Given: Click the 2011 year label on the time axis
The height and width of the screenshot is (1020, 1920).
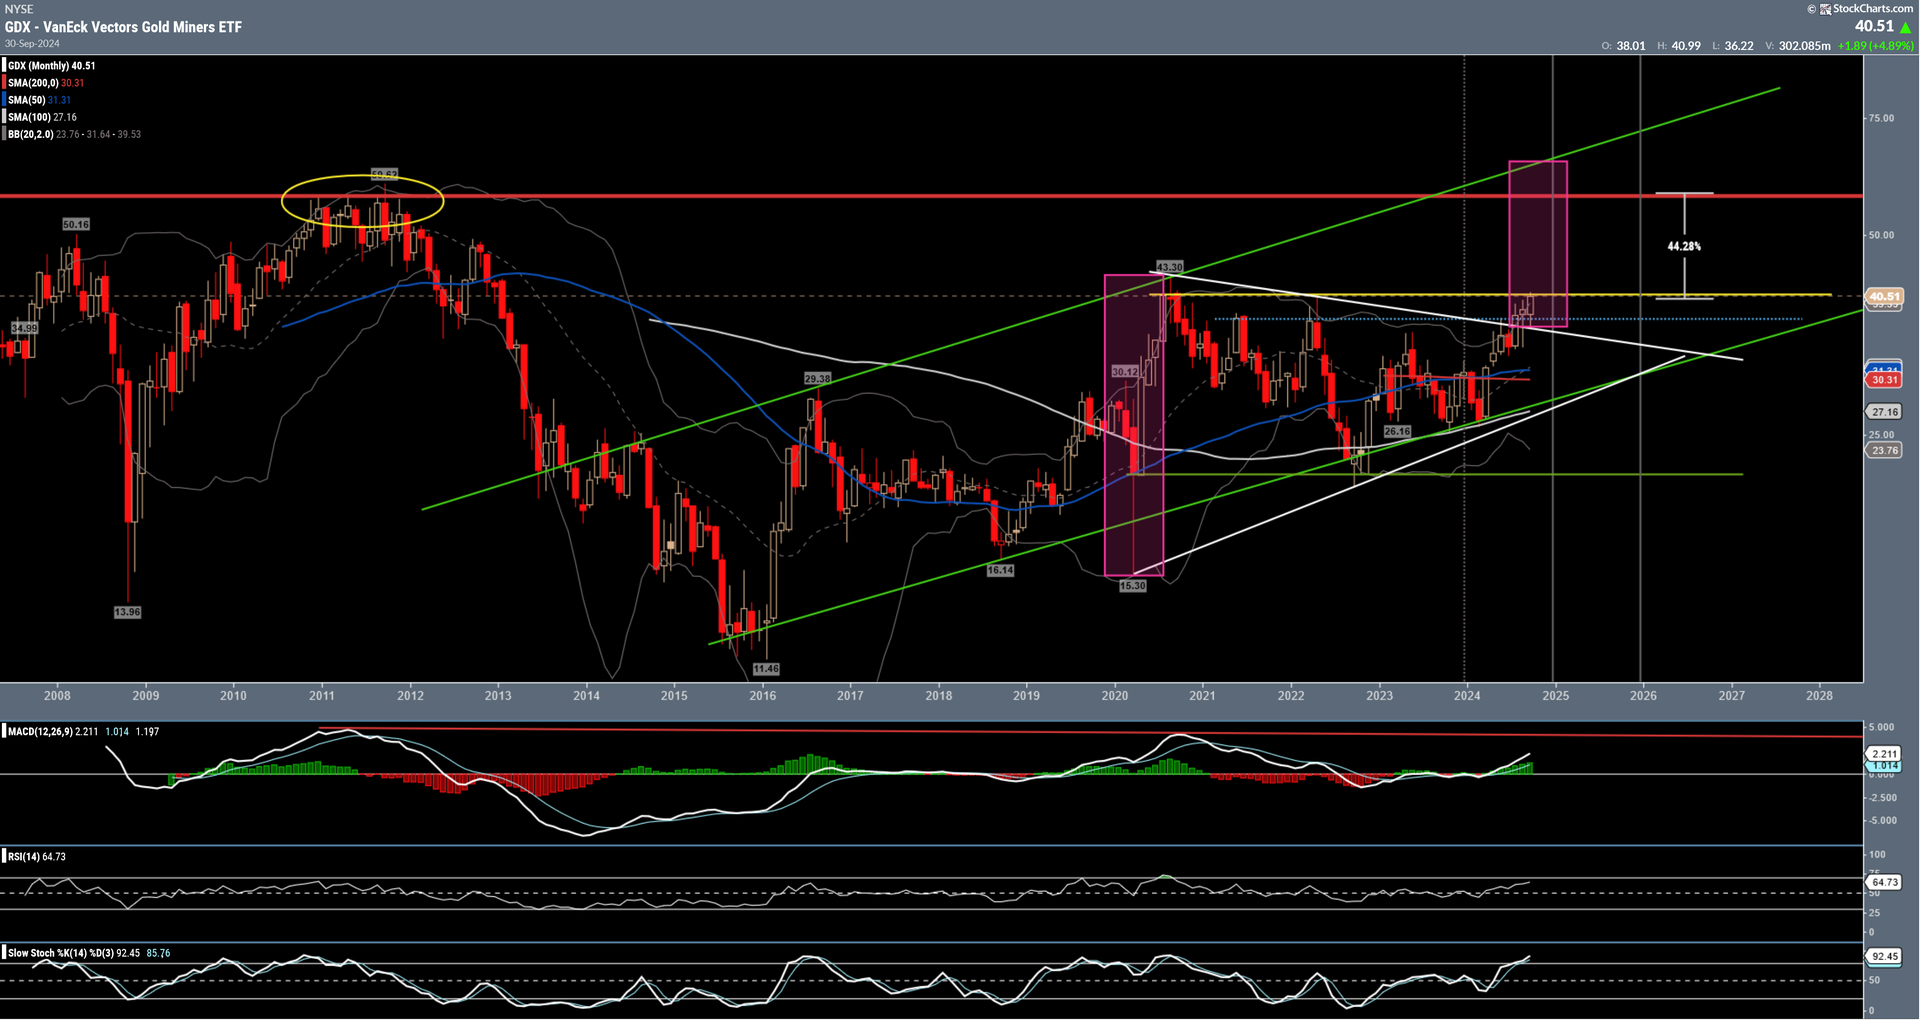Looking at the screenshot, I should click(x=321, y=696).
